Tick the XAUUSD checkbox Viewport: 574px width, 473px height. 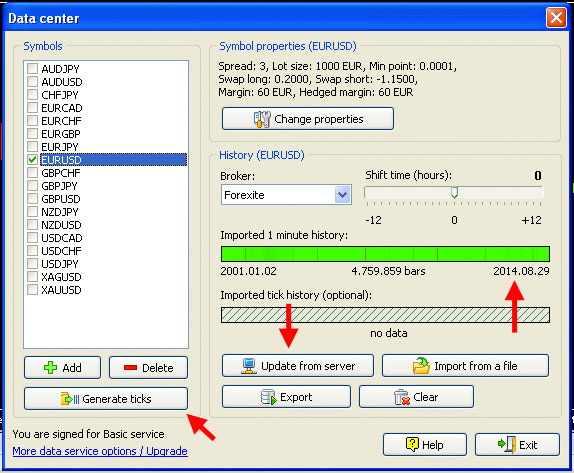[33, 290]
